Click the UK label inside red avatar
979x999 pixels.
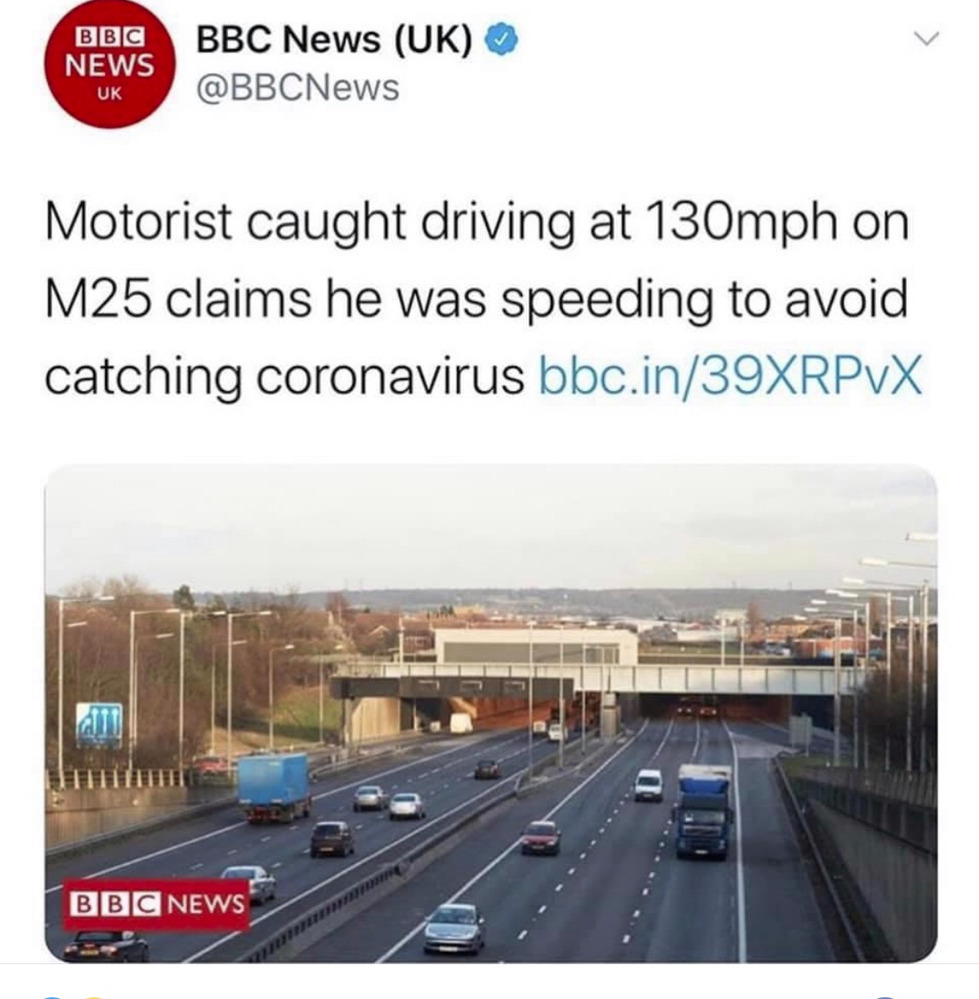point(109,94)
